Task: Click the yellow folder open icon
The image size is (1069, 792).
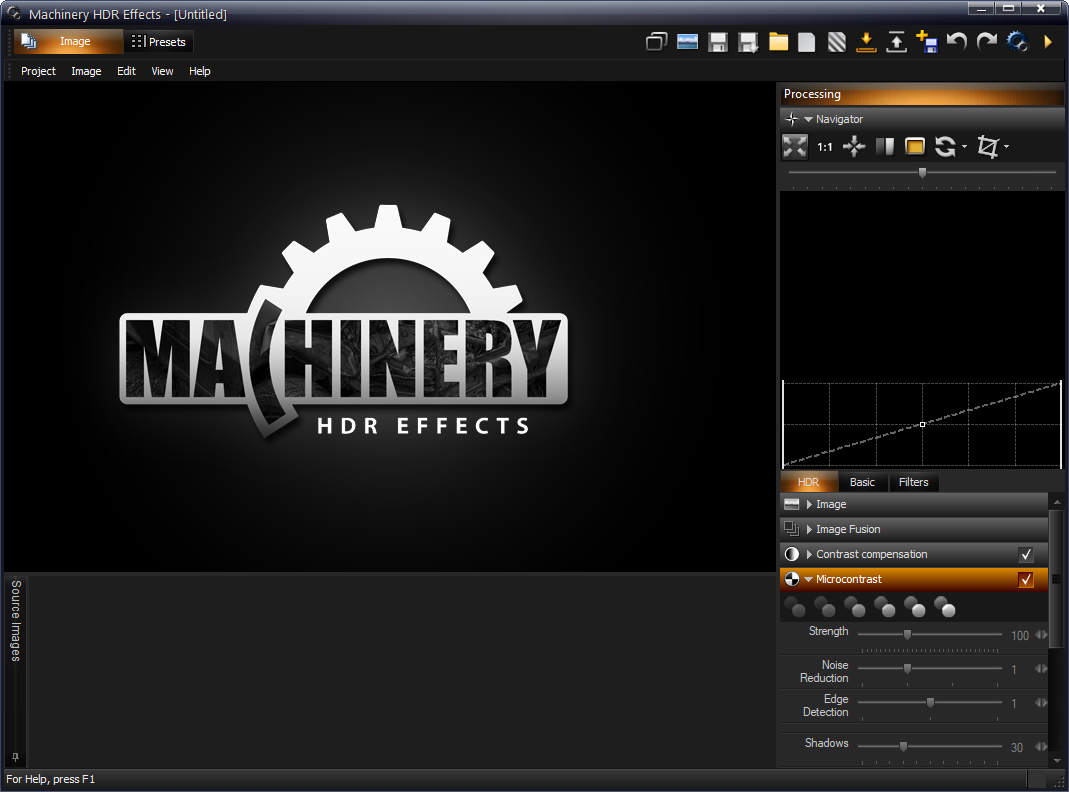Action: tap(778, 42)
